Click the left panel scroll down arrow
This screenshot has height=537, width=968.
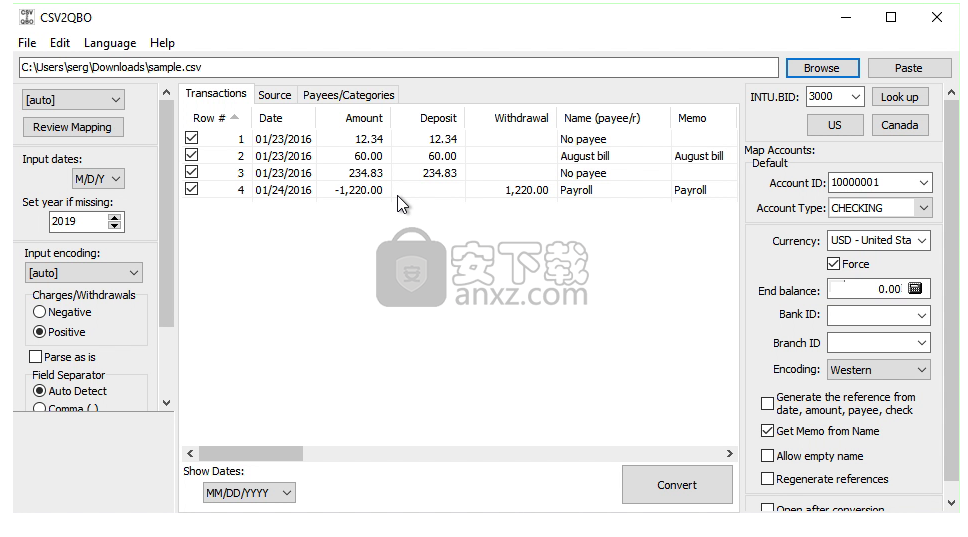click(166, 402)
